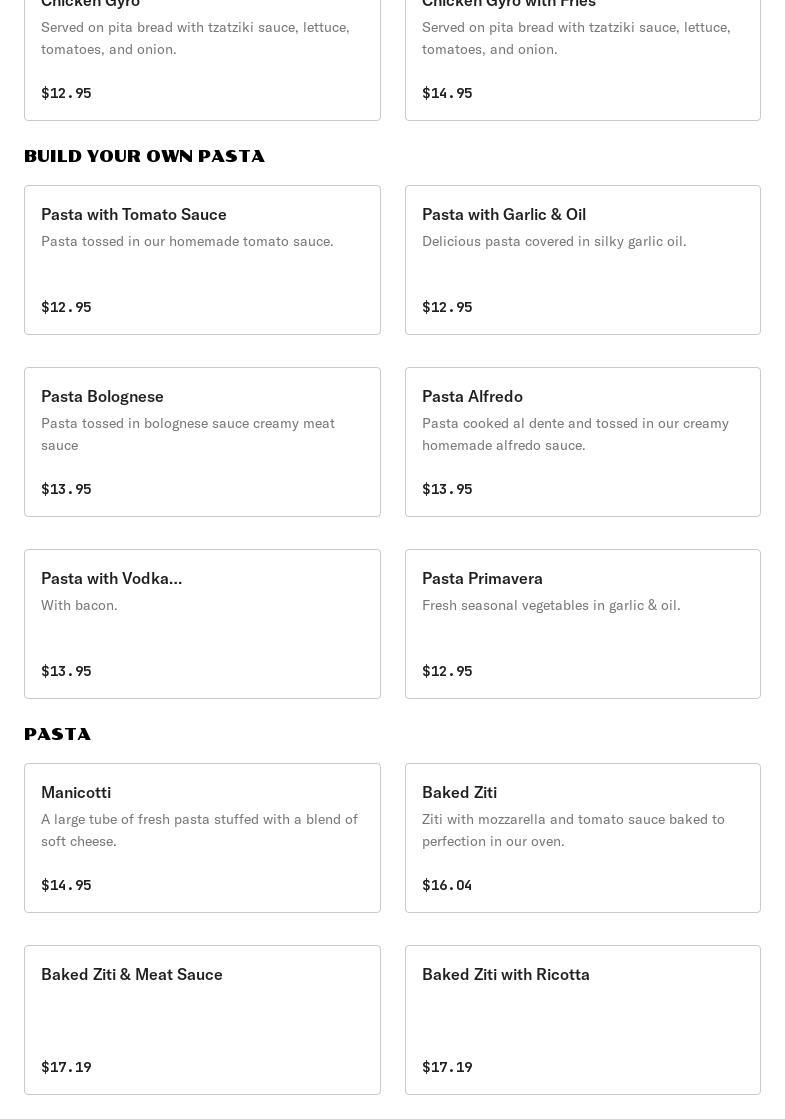
Task: Click the $16.04 price on Baked Ziti
Action: (x=447, y=885)
